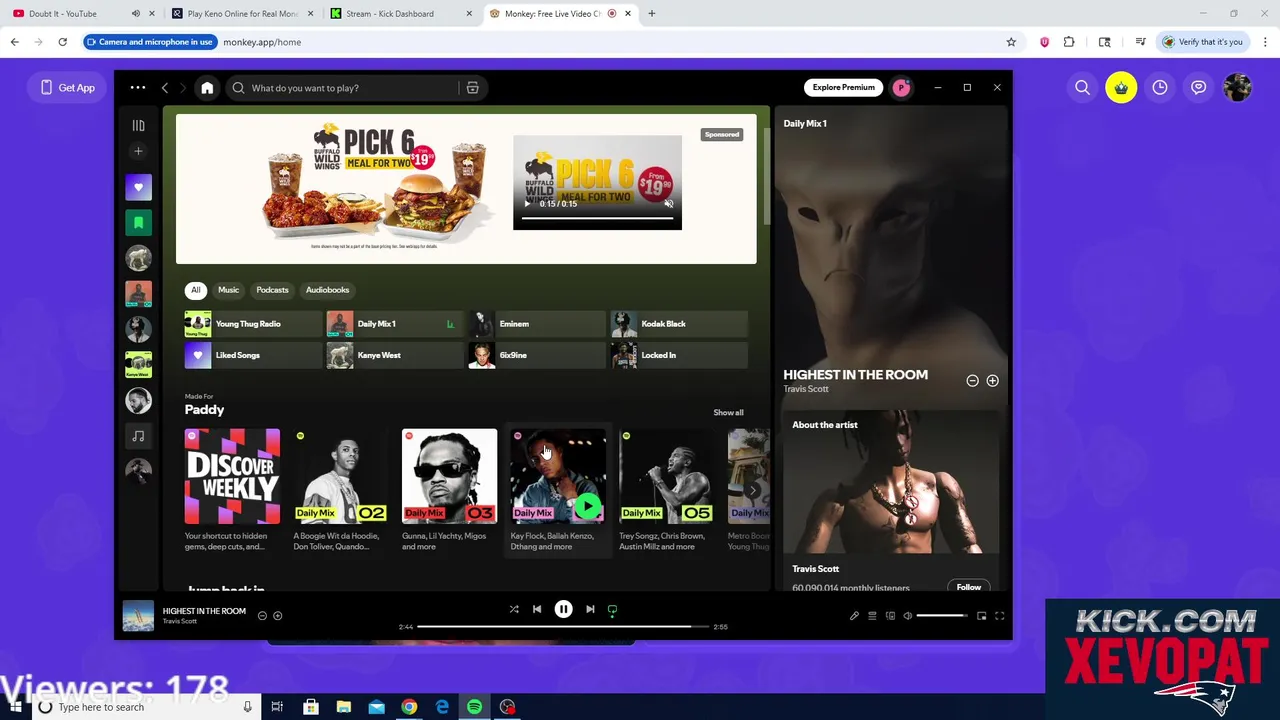Click the yellow crown icon on Monkey

pos(1121,88)
